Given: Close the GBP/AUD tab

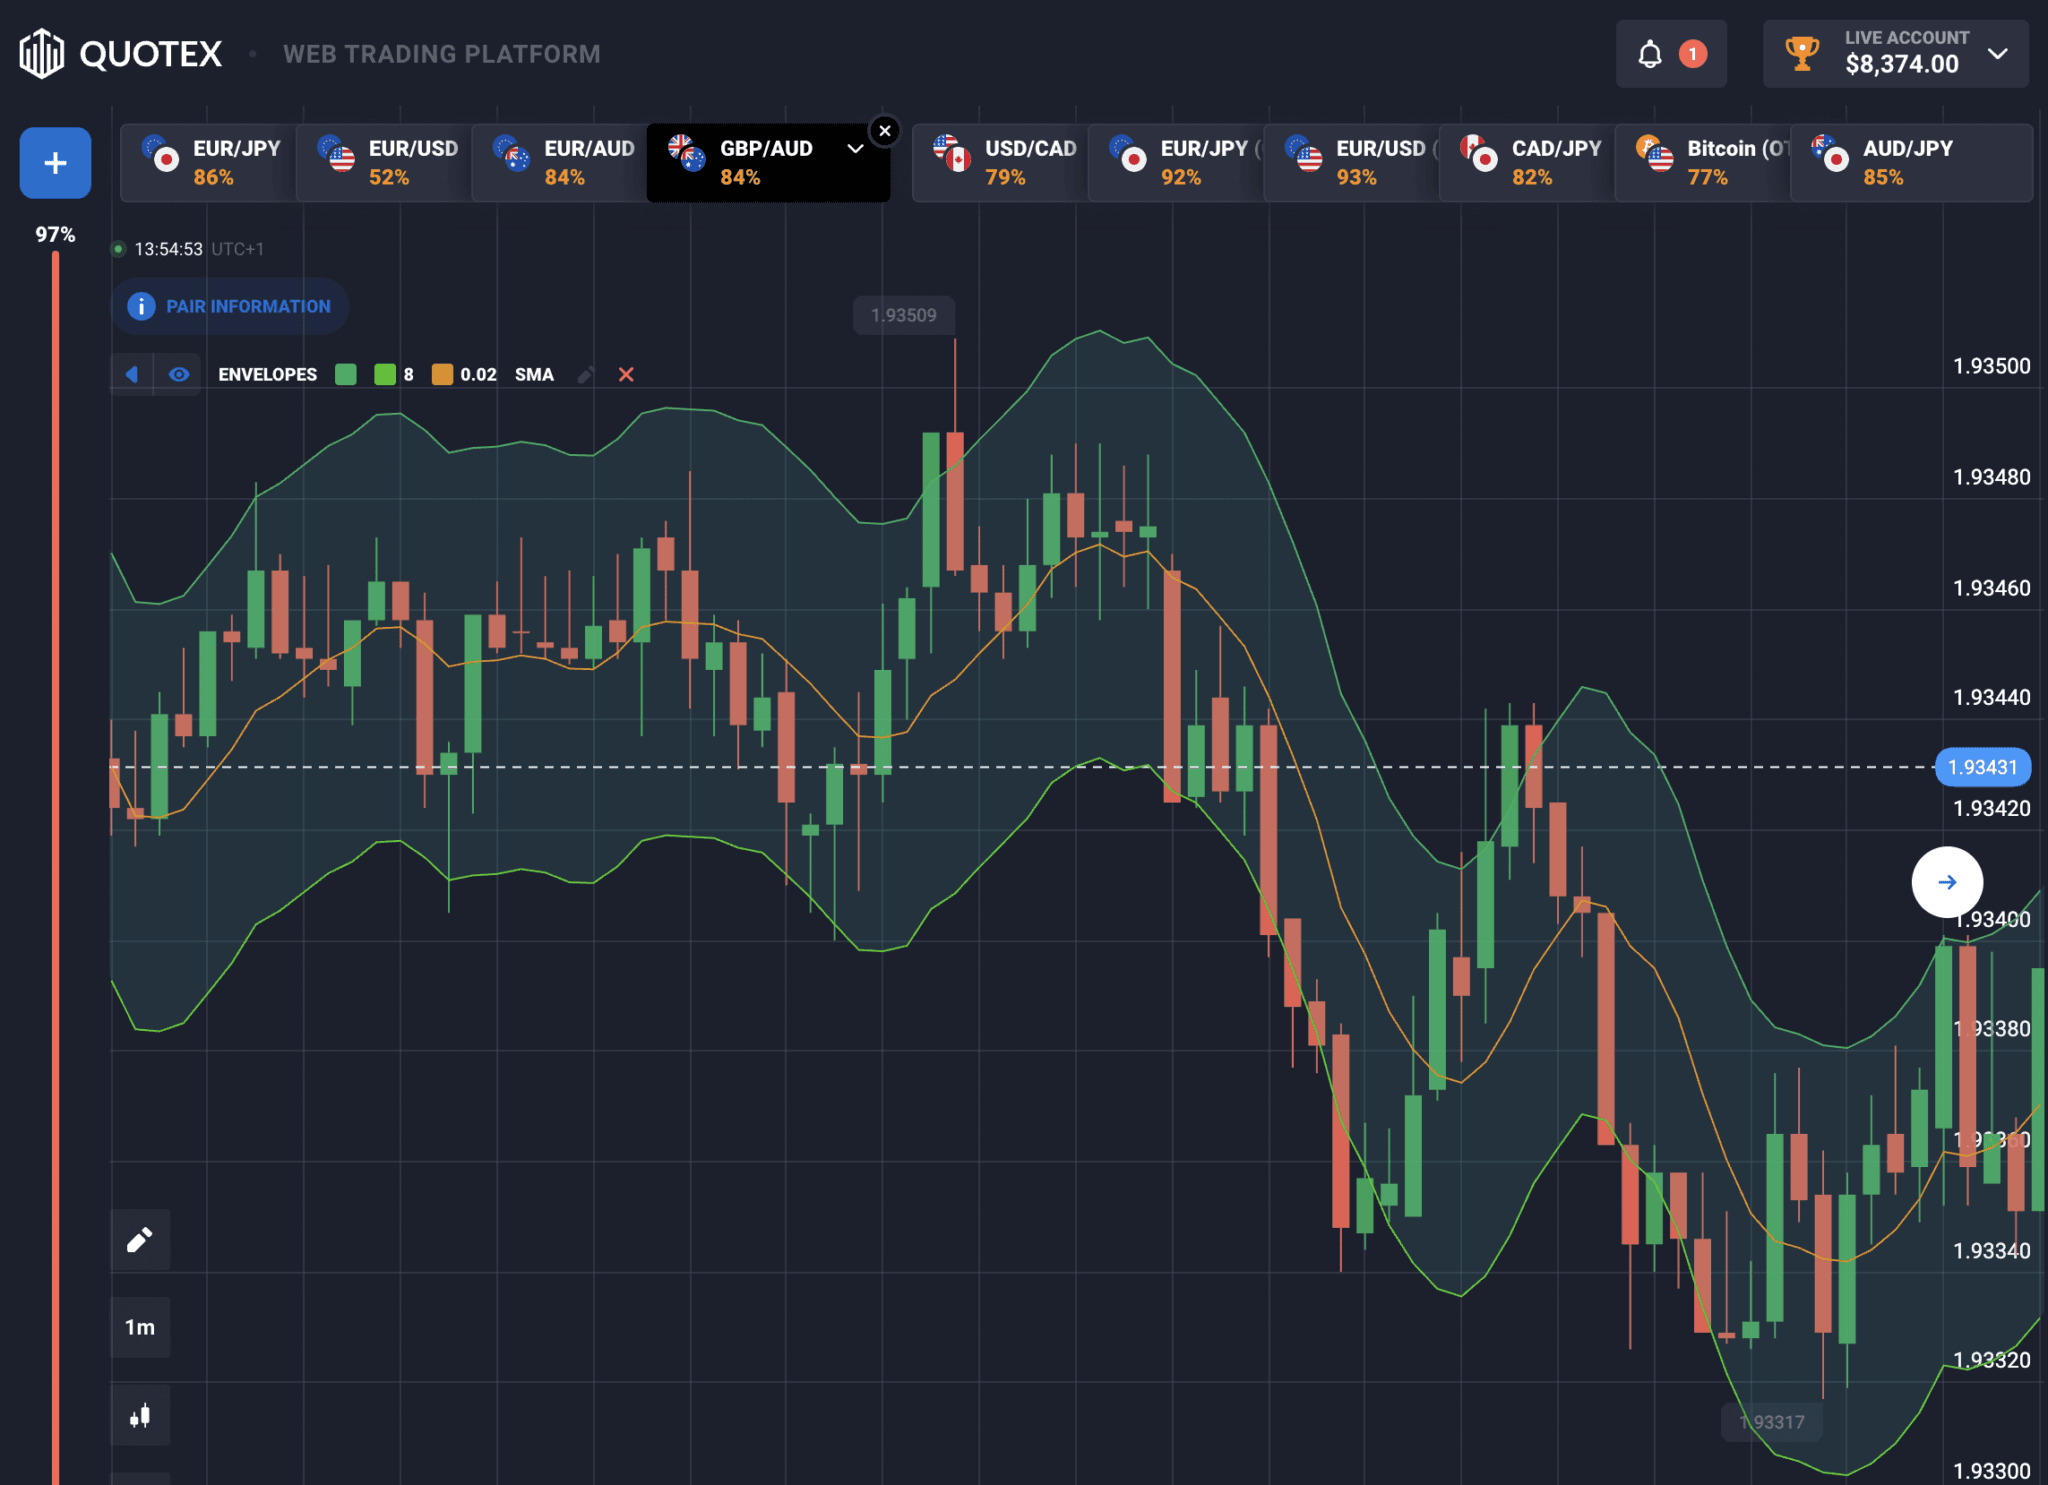Looking at the screenshot, I should point(885,131).
